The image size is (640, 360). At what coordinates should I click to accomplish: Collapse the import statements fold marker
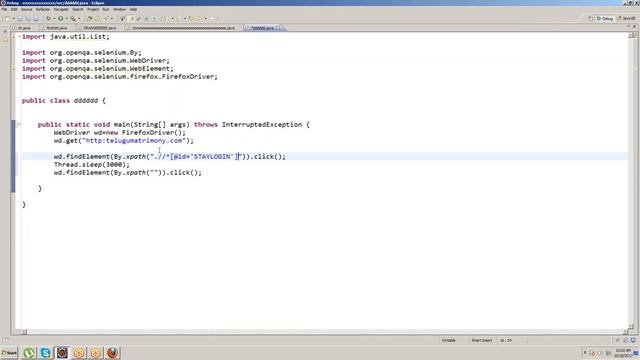[x=19, y=37]
